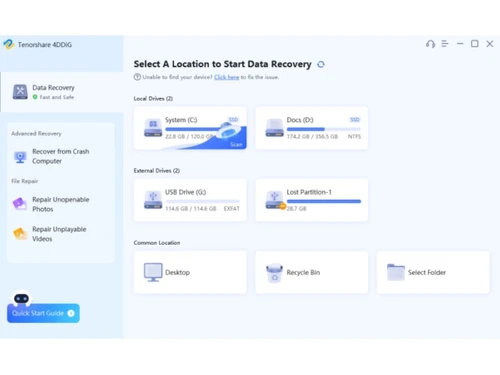Click the green Fast and Safe shield icon
The width and height of the screenshot is (500, 375).
coord(35,97)
